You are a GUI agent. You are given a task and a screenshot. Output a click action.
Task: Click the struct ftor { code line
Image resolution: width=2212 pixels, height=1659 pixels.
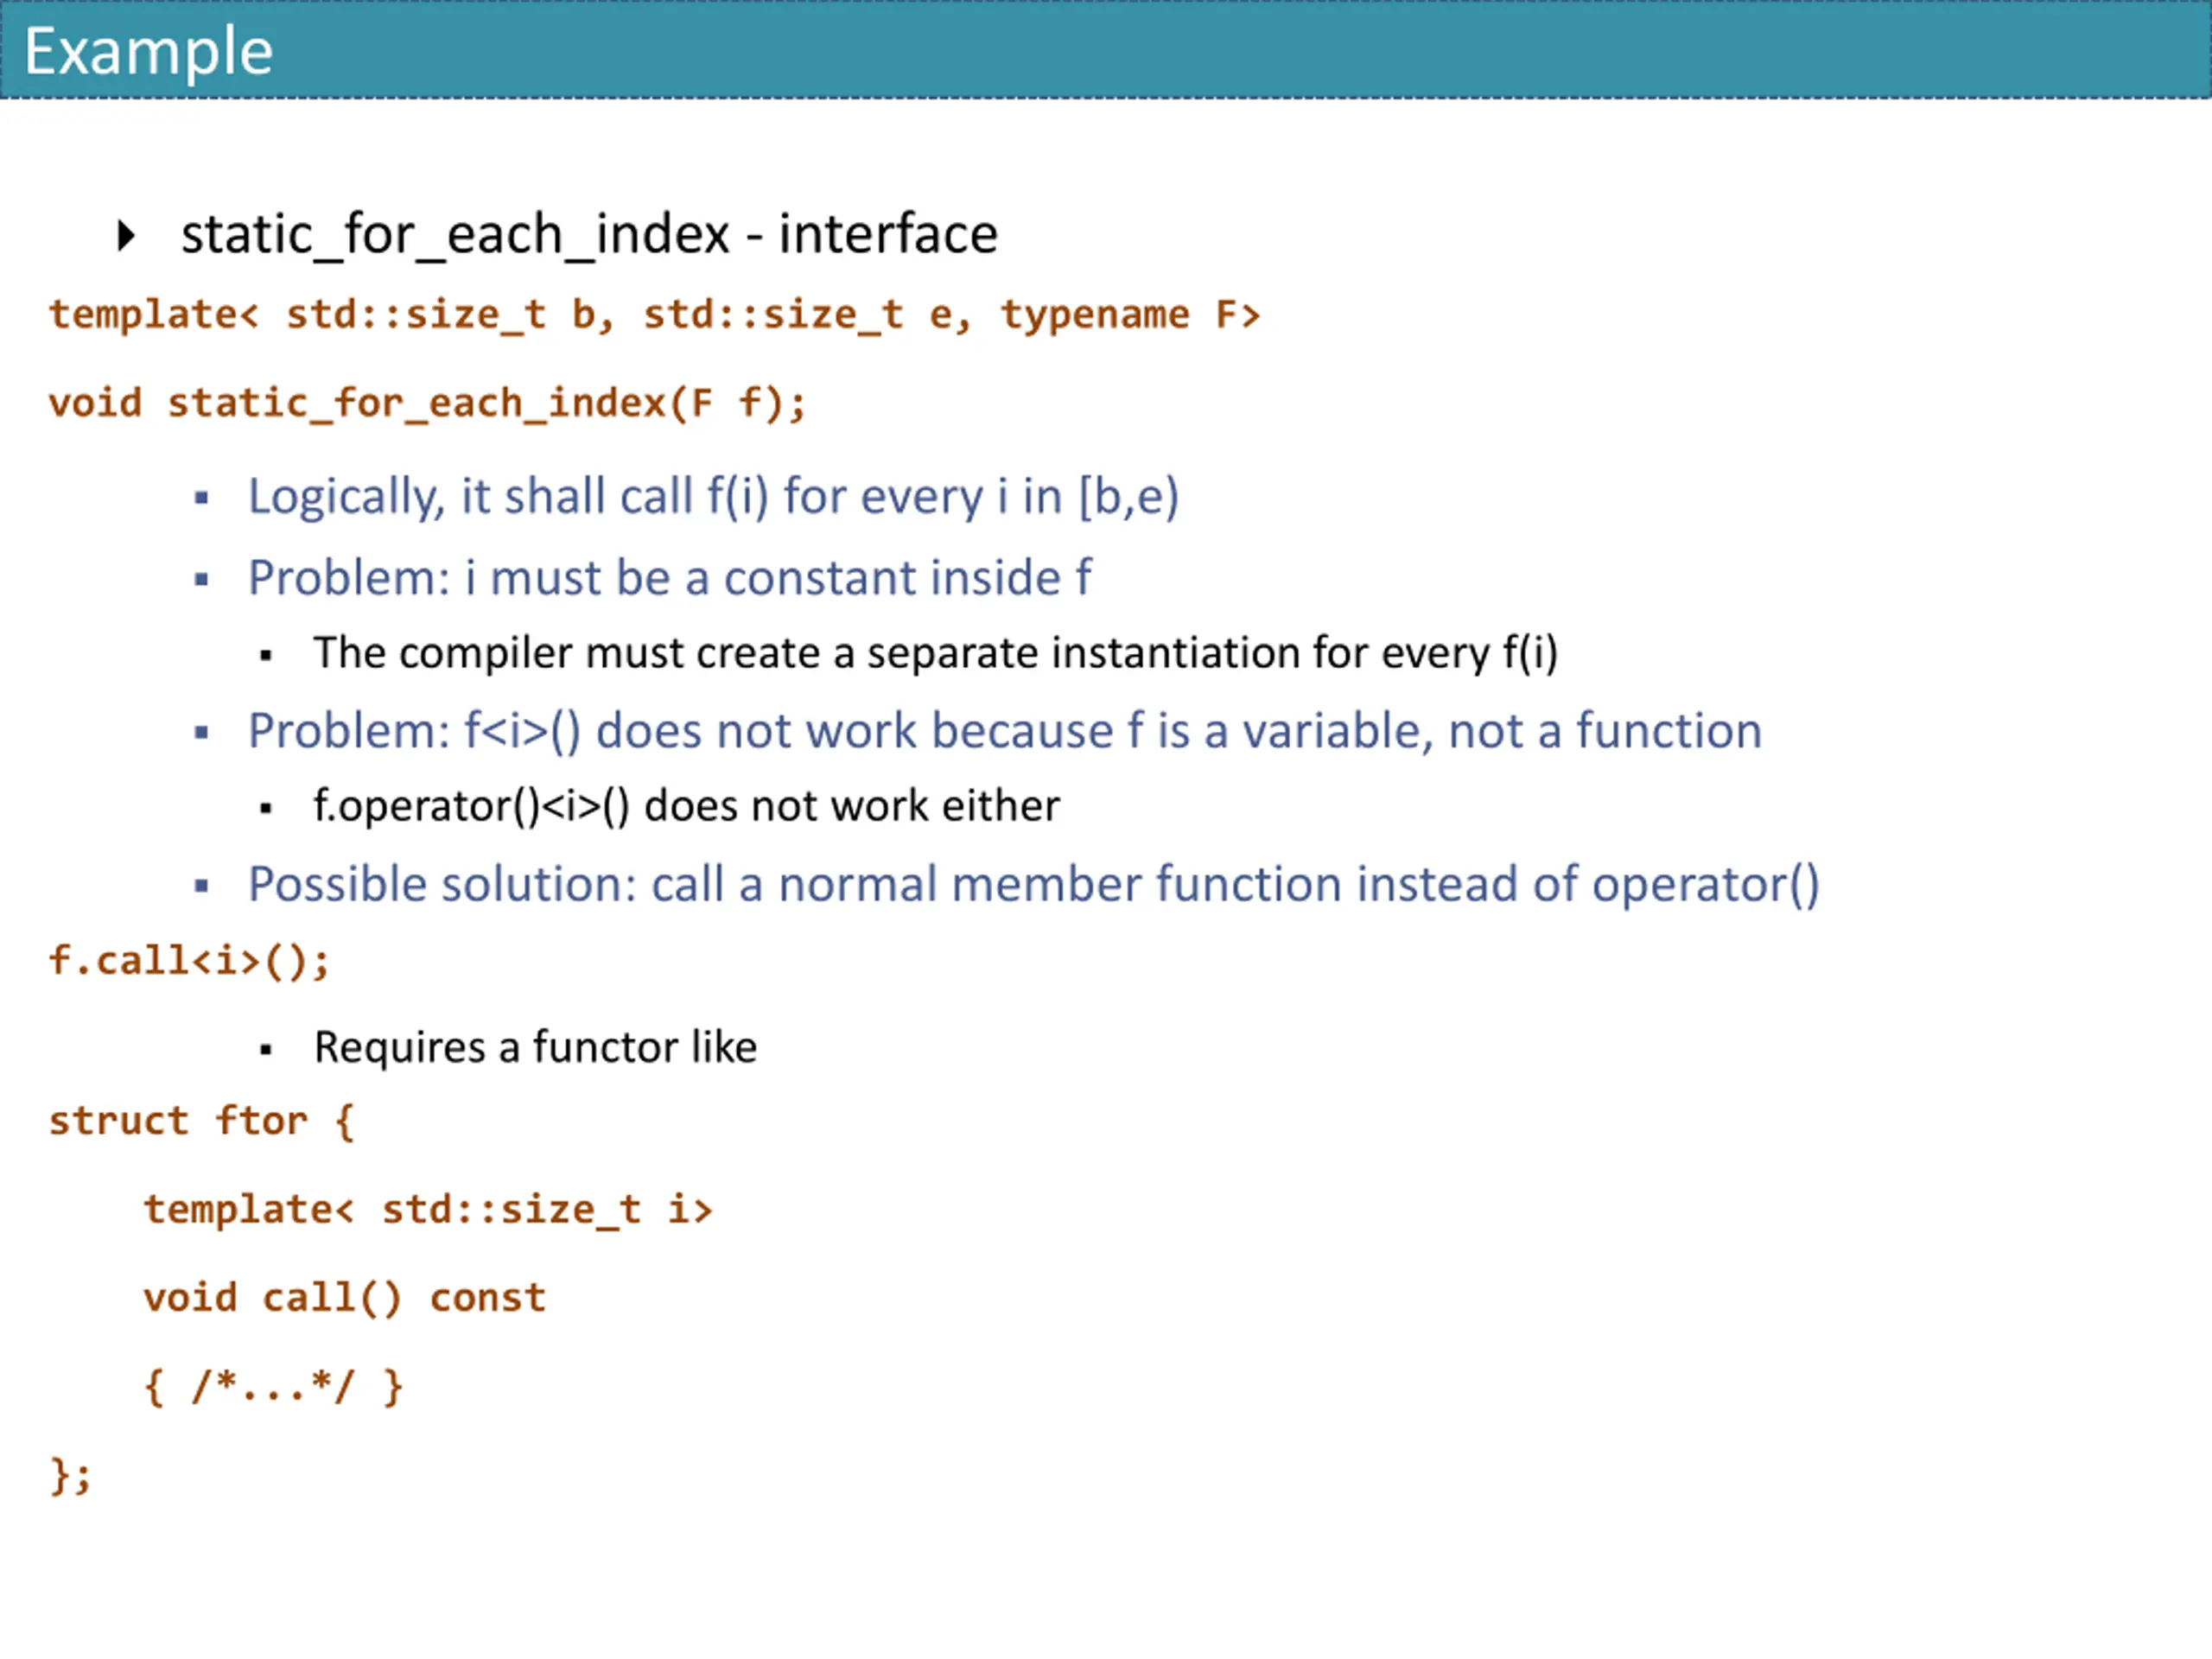[202, 1121]
